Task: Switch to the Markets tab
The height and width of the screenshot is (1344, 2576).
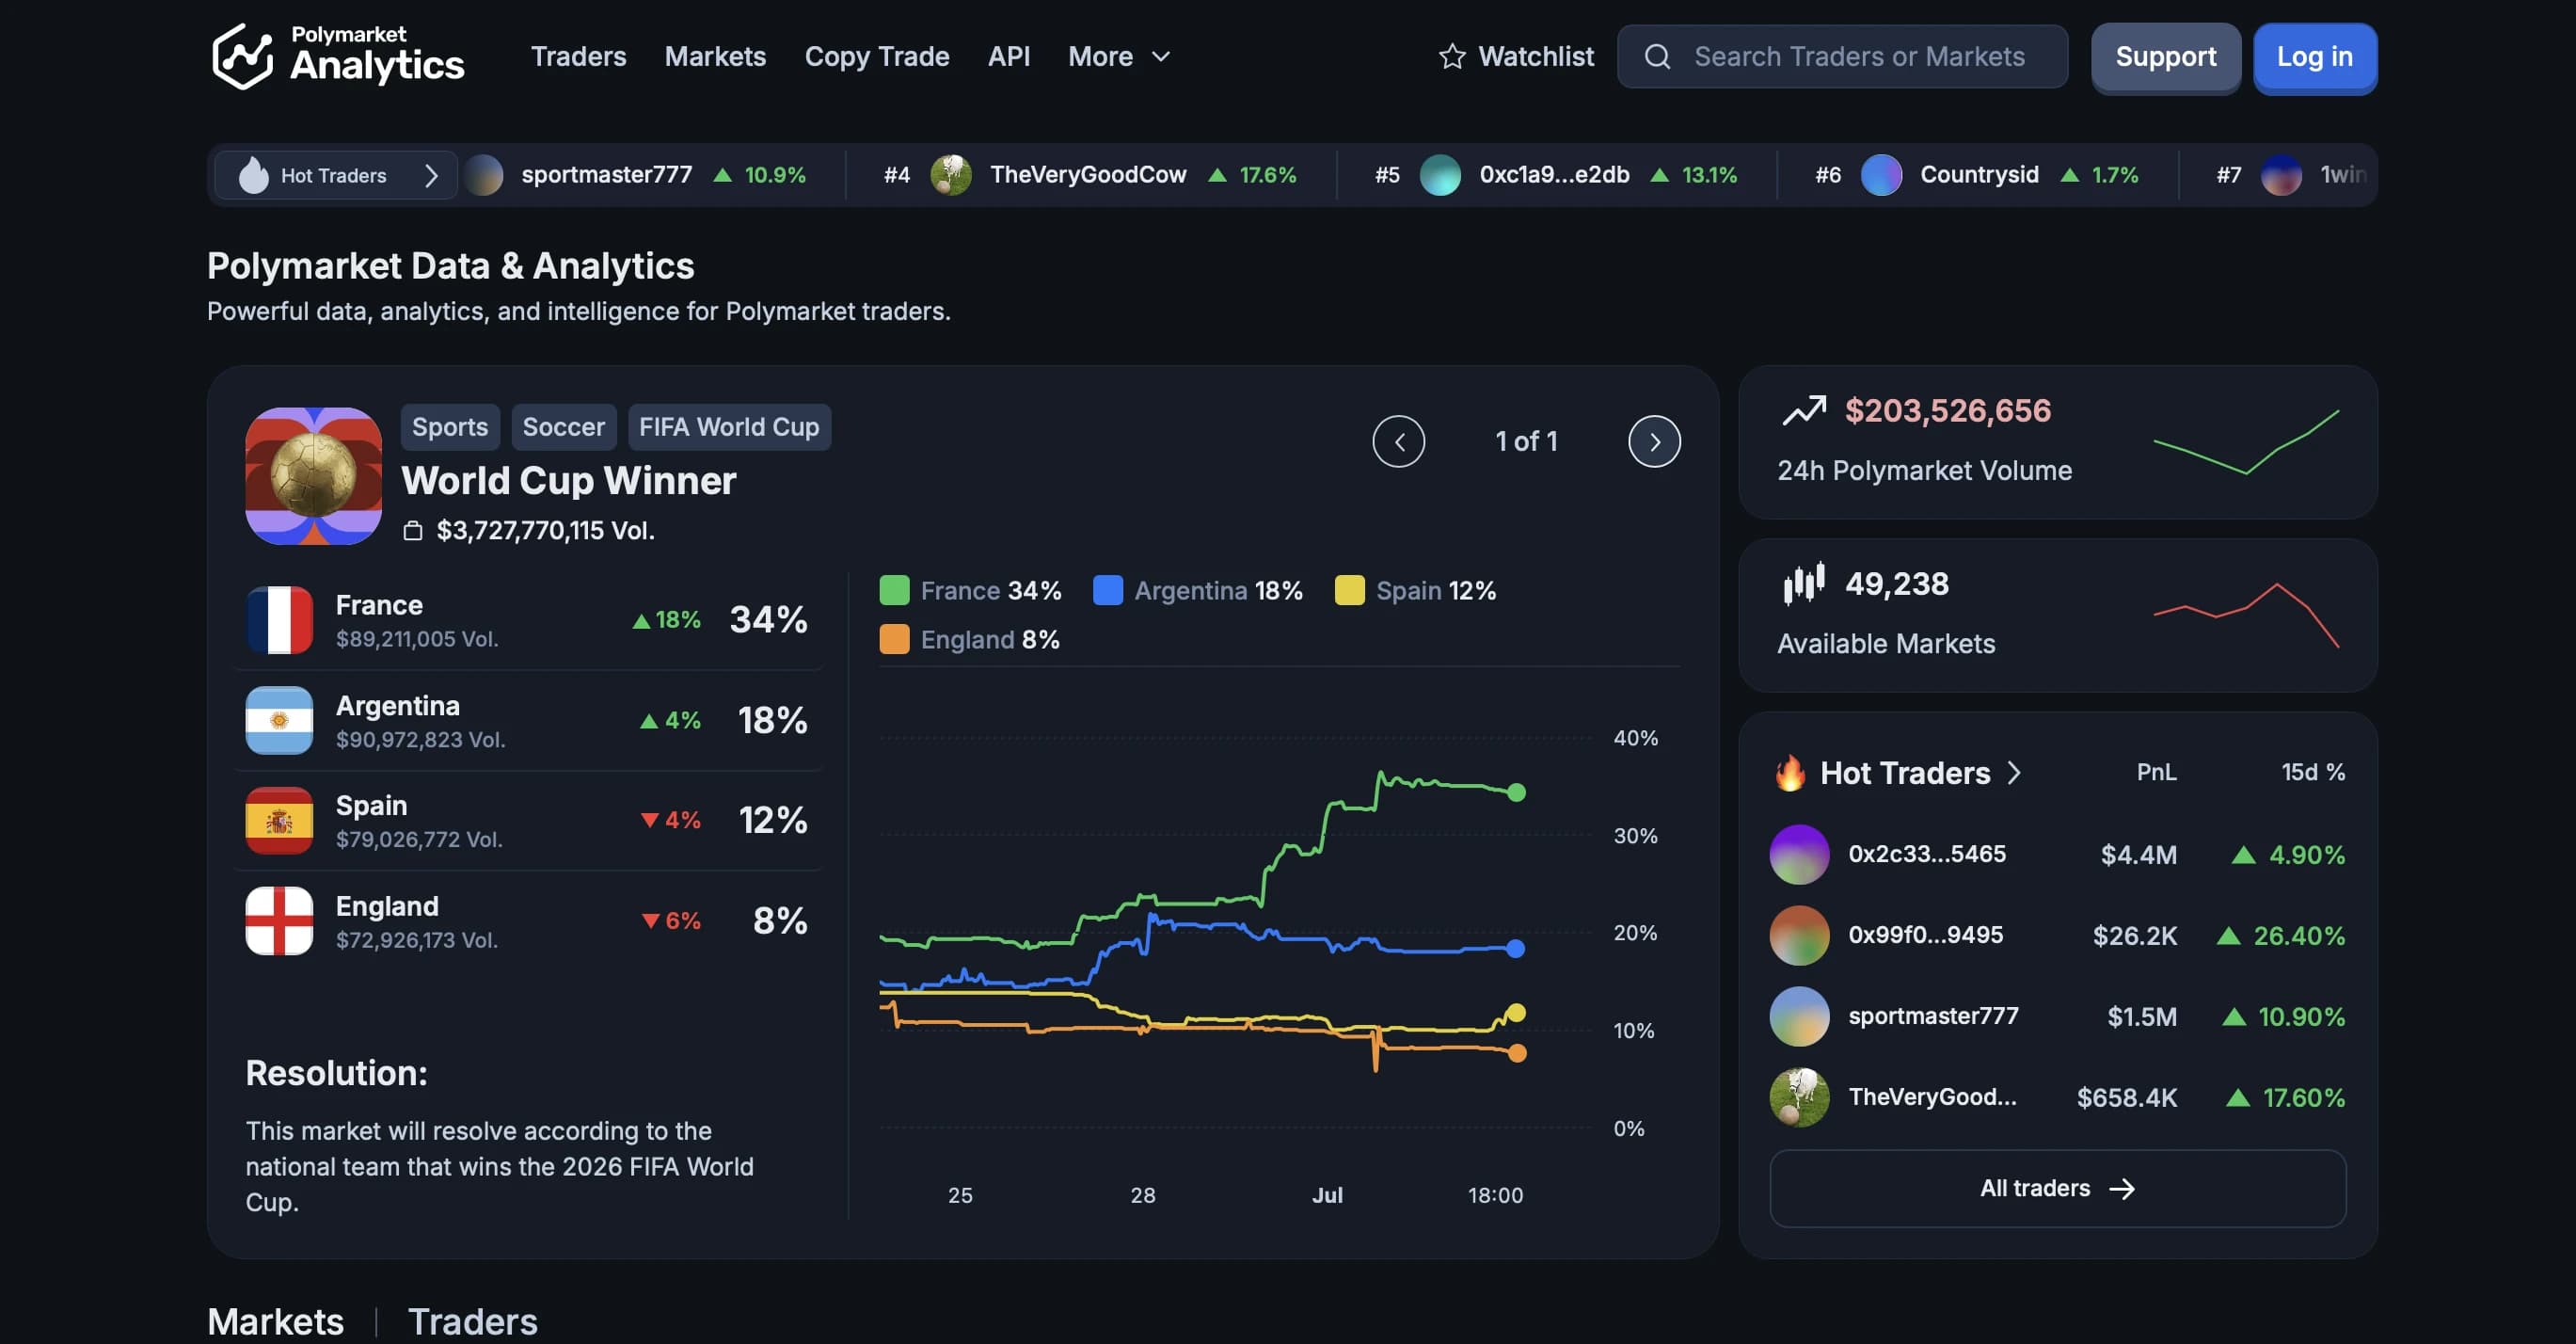Action: 275,1321
